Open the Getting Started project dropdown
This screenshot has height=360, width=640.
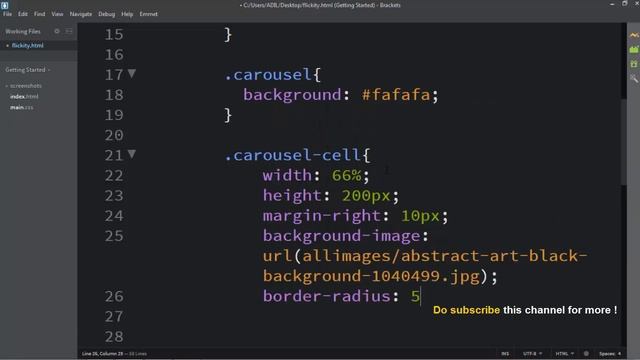(x=28, y=70)
